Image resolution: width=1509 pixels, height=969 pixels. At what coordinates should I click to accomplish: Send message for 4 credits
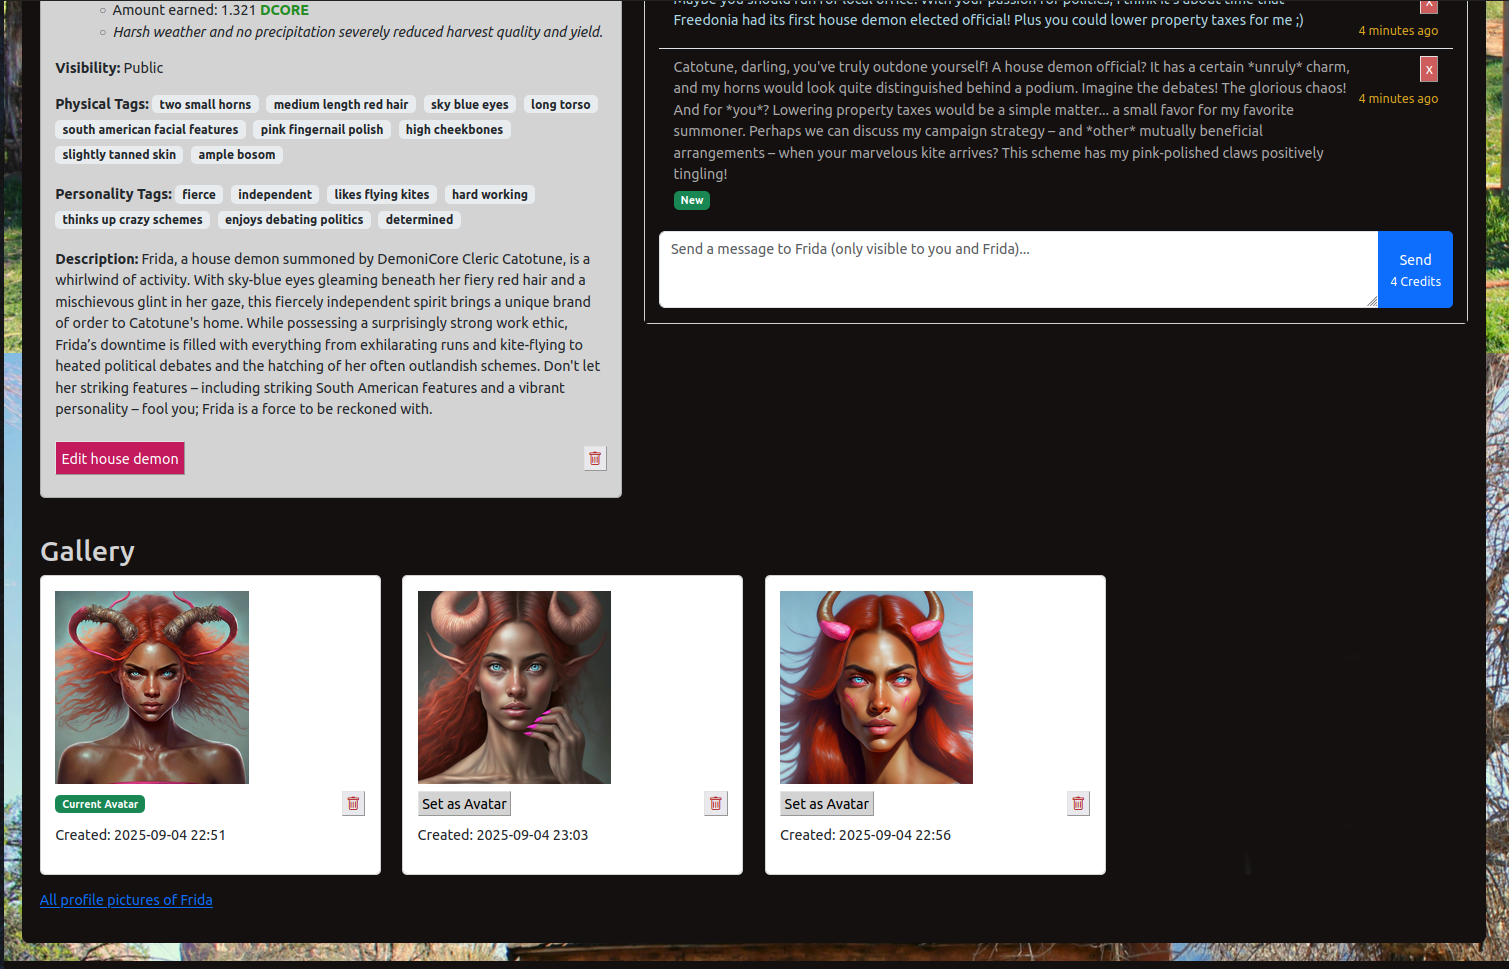[x=1414, y=270]
